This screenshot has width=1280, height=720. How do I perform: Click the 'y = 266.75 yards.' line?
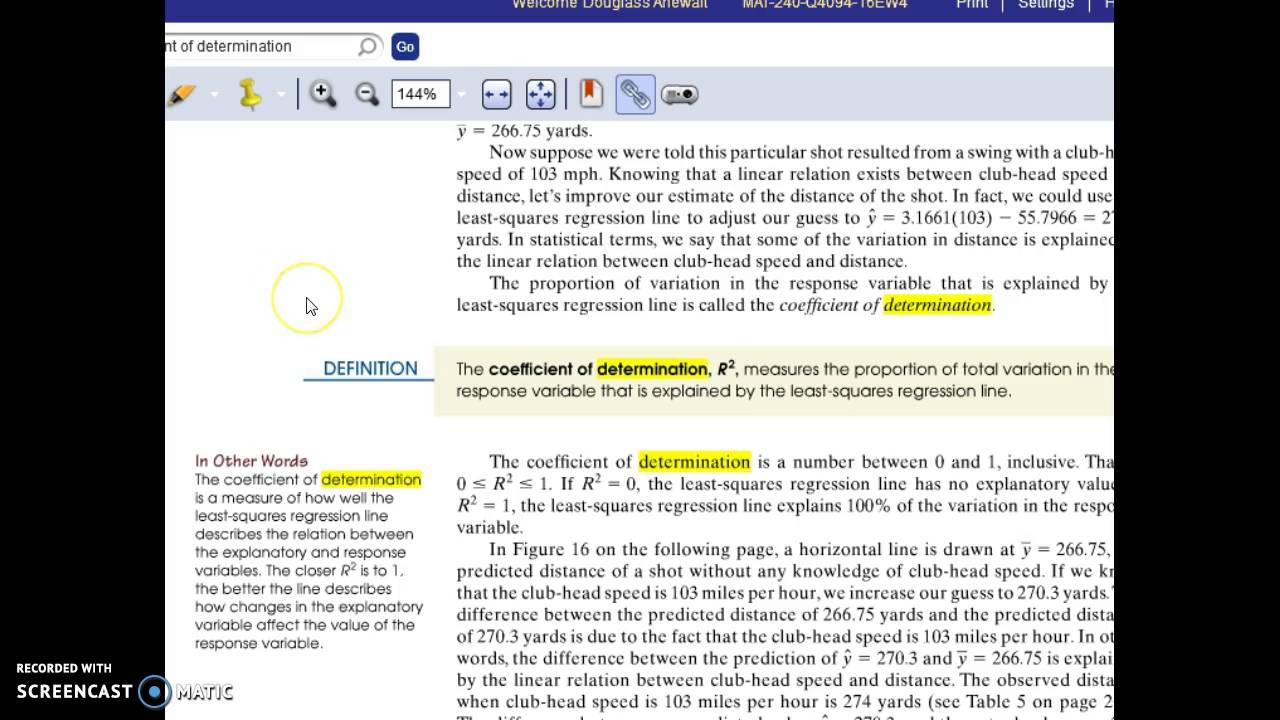pyautogui.click(x=525, y=131)
